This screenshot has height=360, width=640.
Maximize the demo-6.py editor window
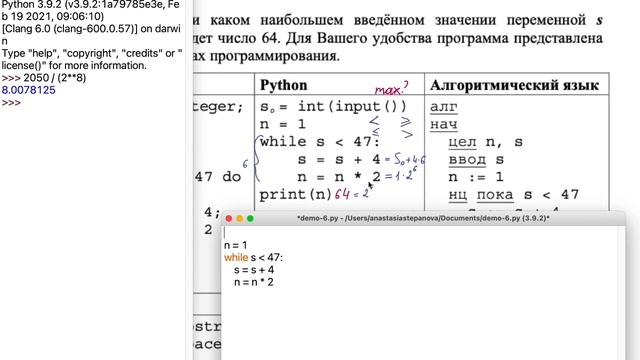pos(250,219)
